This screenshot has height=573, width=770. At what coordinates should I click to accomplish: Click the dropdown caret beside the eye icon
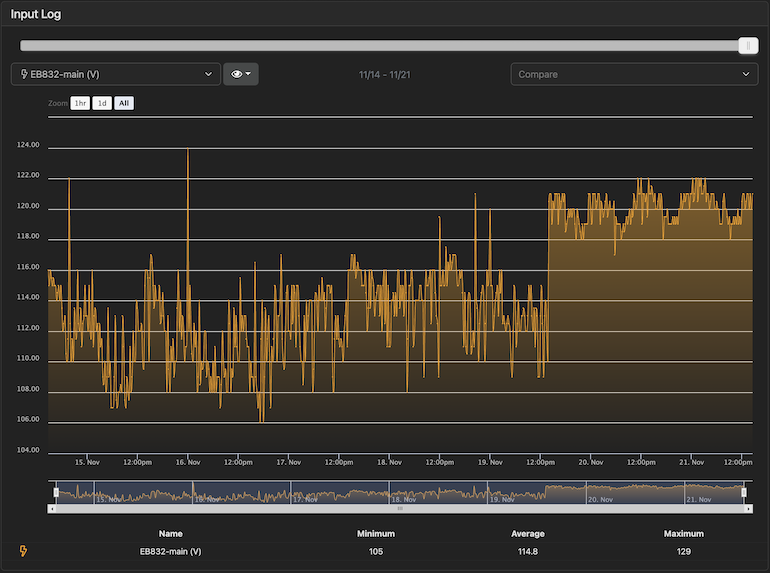pyautogui.click(x=248, y=74)
